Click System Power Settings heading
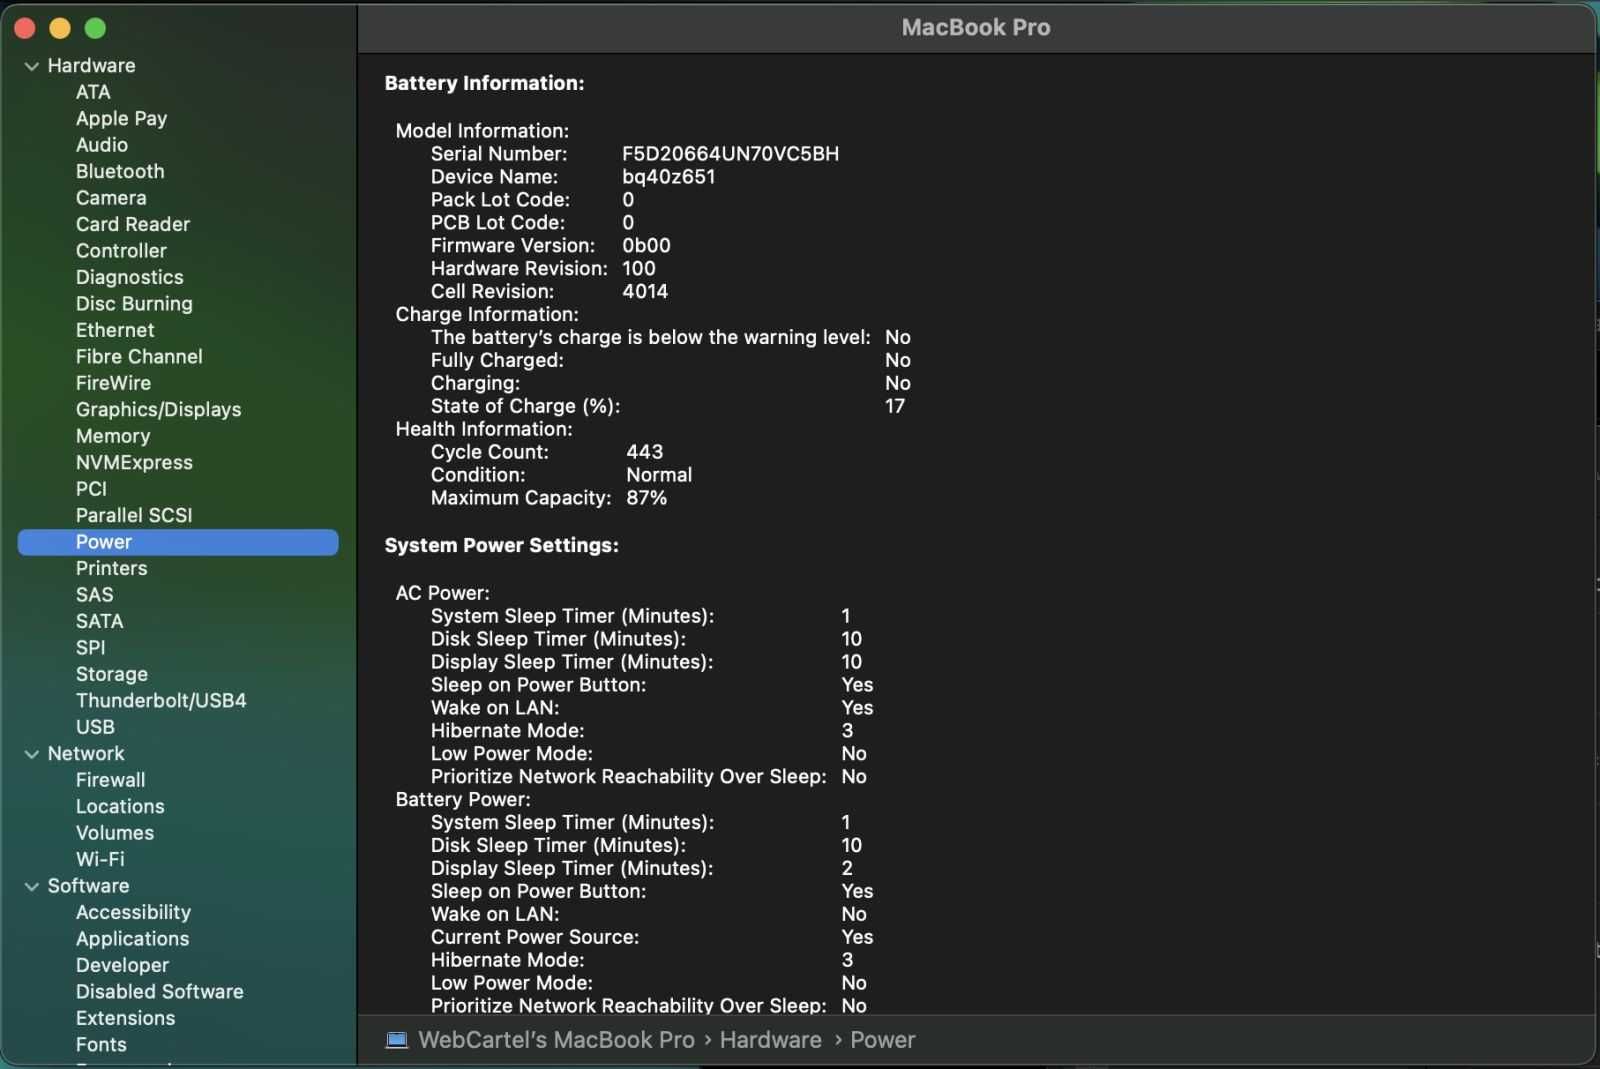This screenshot has width=1600, height=1069. pyautogui.click(x=501, y=546)
